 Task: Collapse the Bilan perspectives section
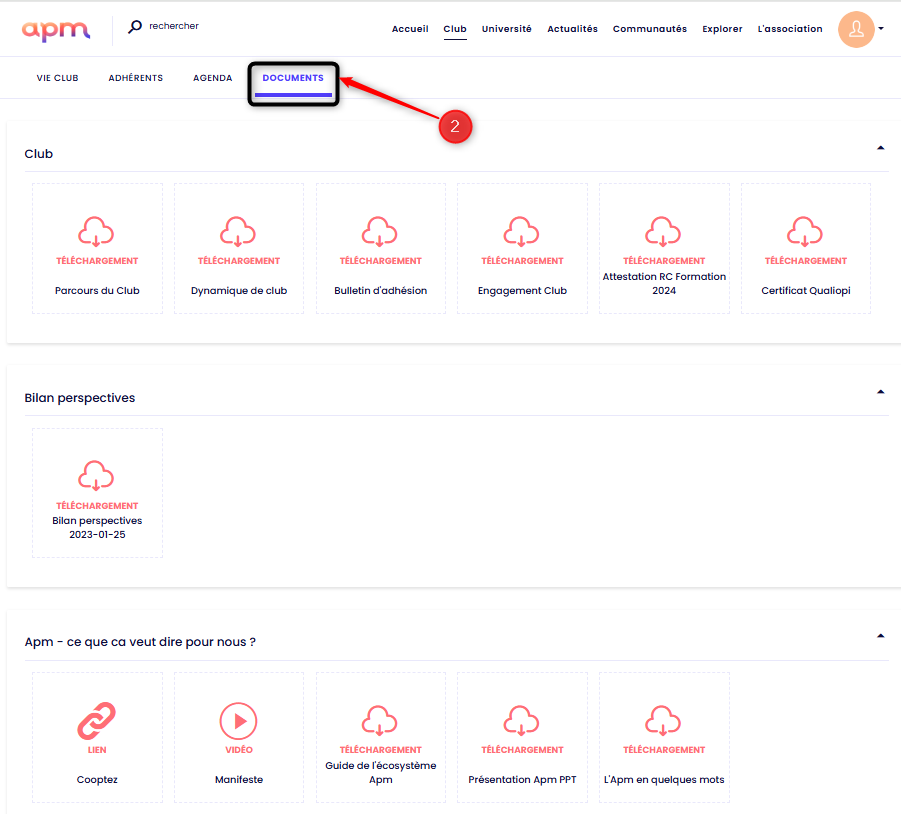pyautogui.click(x=880, y=392)
